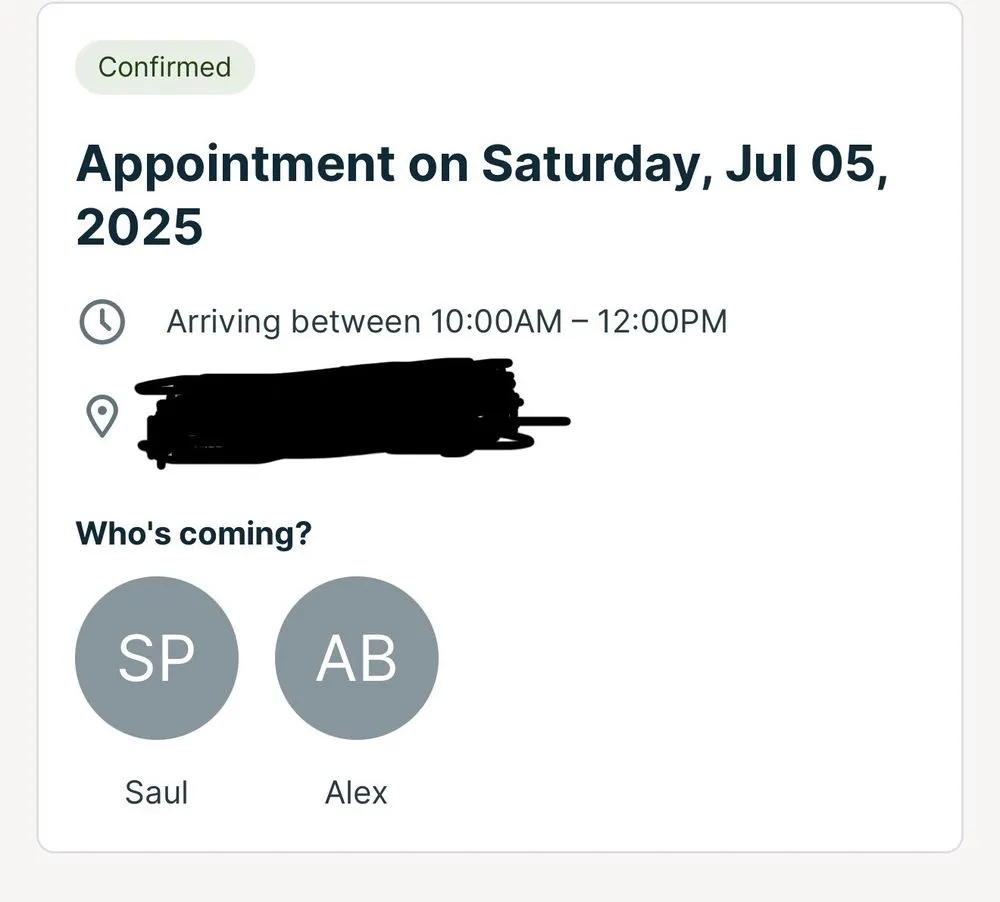Image resolution: width=1000 pixels, height=902 pixels.
Task: Click the location pin icon
Action: coord(101,416)
